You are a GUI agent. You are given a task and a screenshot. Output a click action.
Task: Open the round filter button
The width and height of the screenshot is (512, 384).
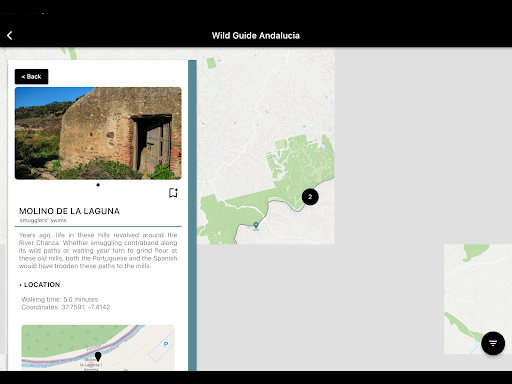pyautogui.click(x=493, y=343)
